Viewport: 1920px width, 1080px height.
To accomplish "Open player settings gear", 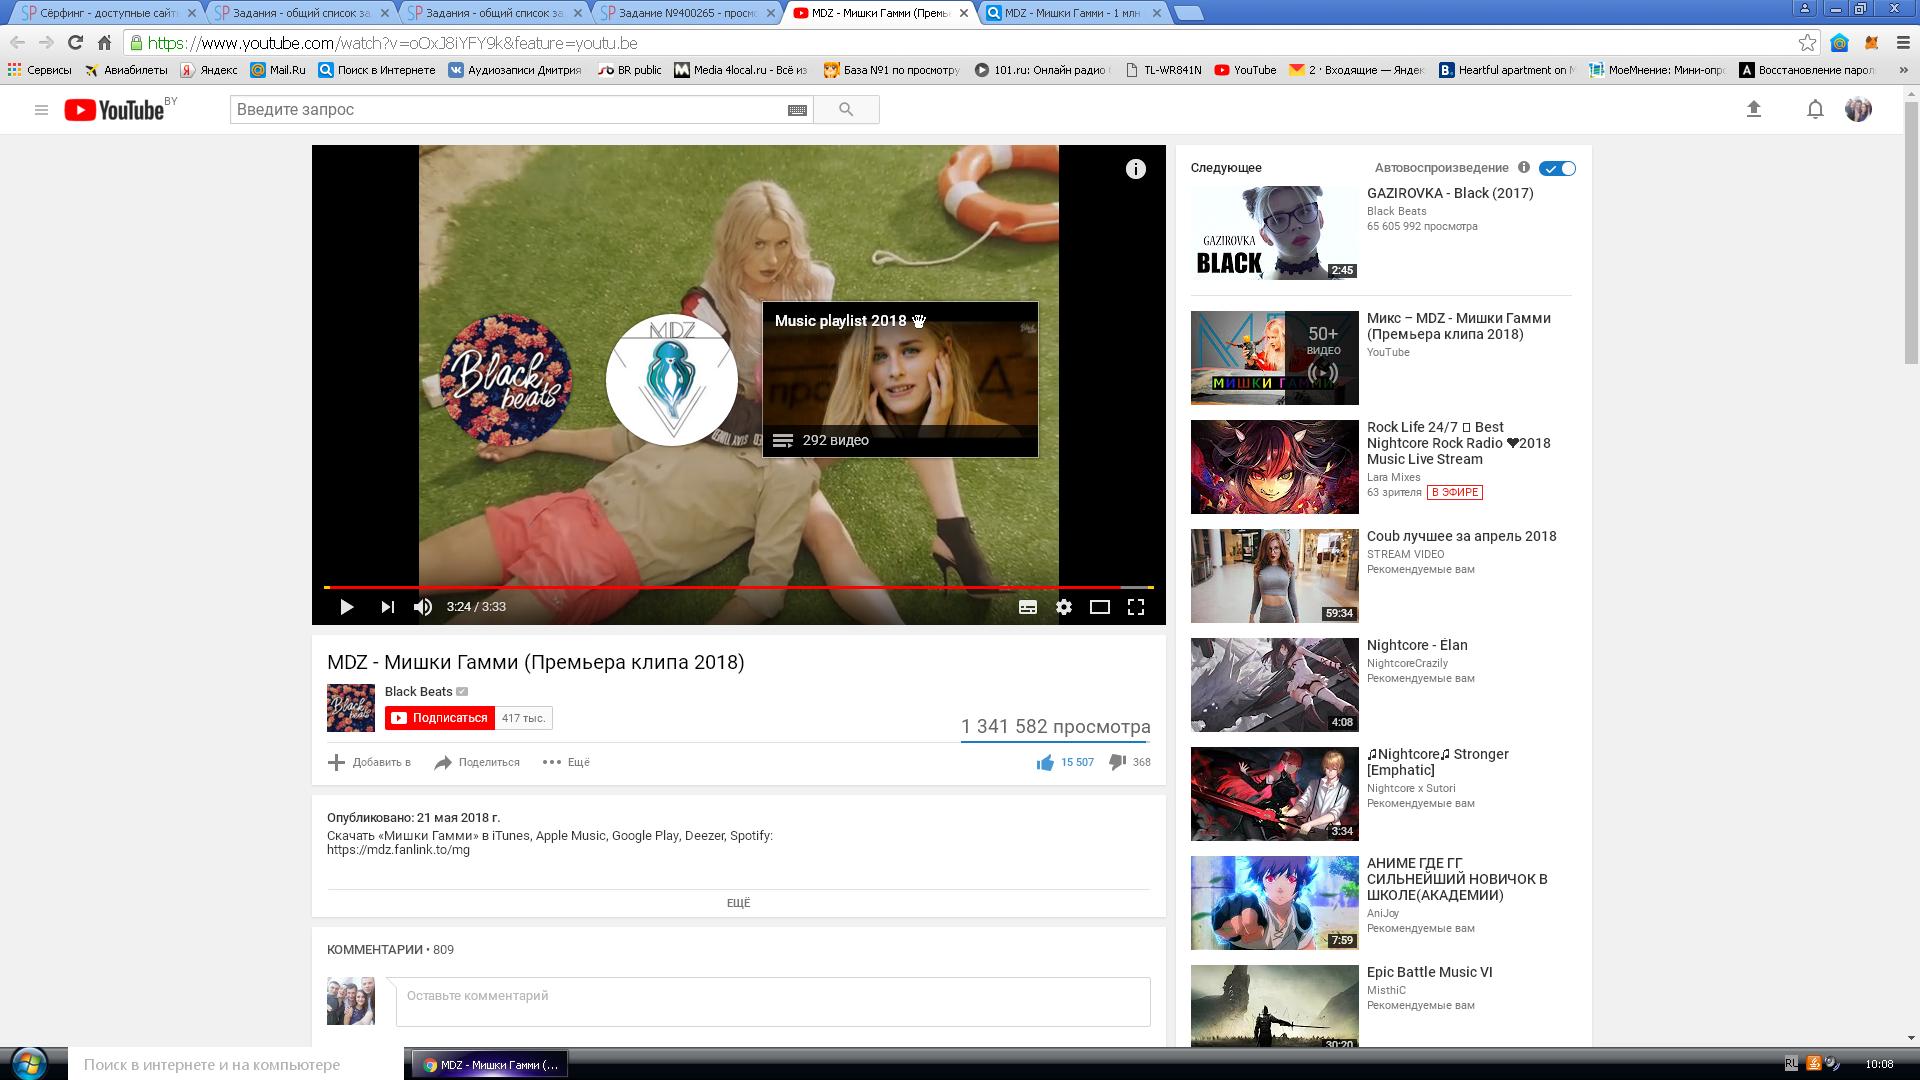I will tap(1064, 607).
